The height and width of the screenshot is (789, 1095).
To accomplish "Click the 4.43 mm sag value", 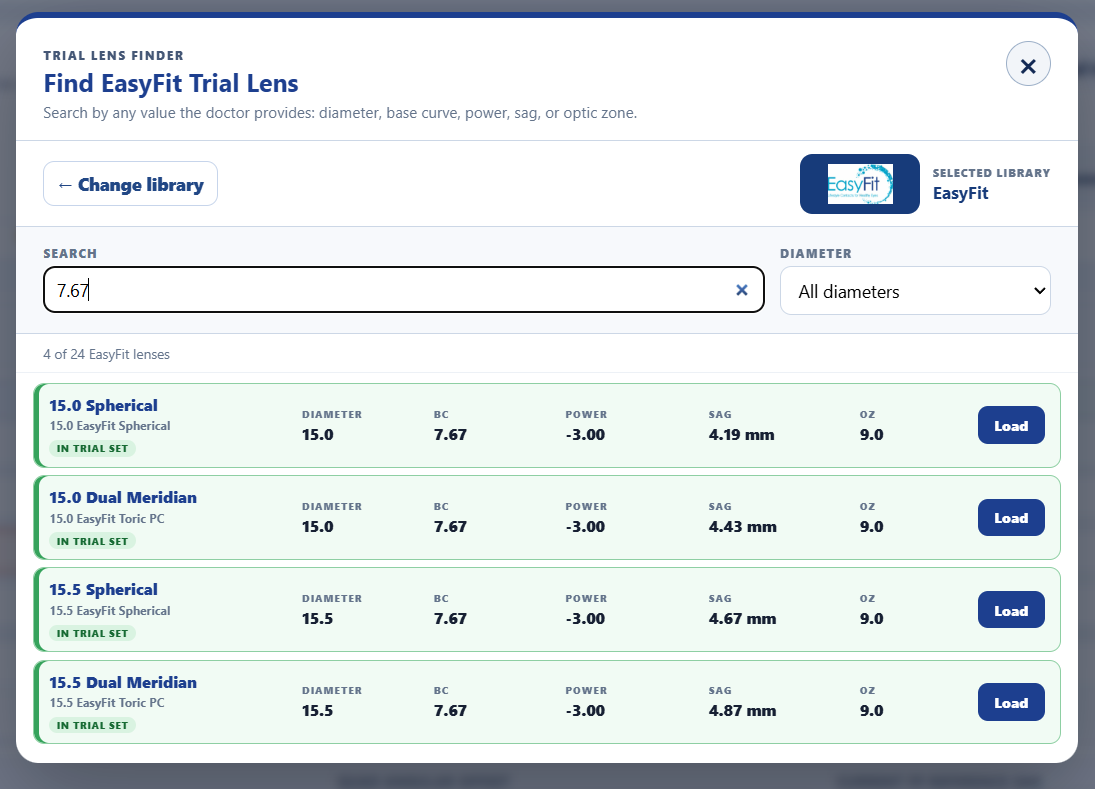I will pyautogui.click(x=742, y=527).
